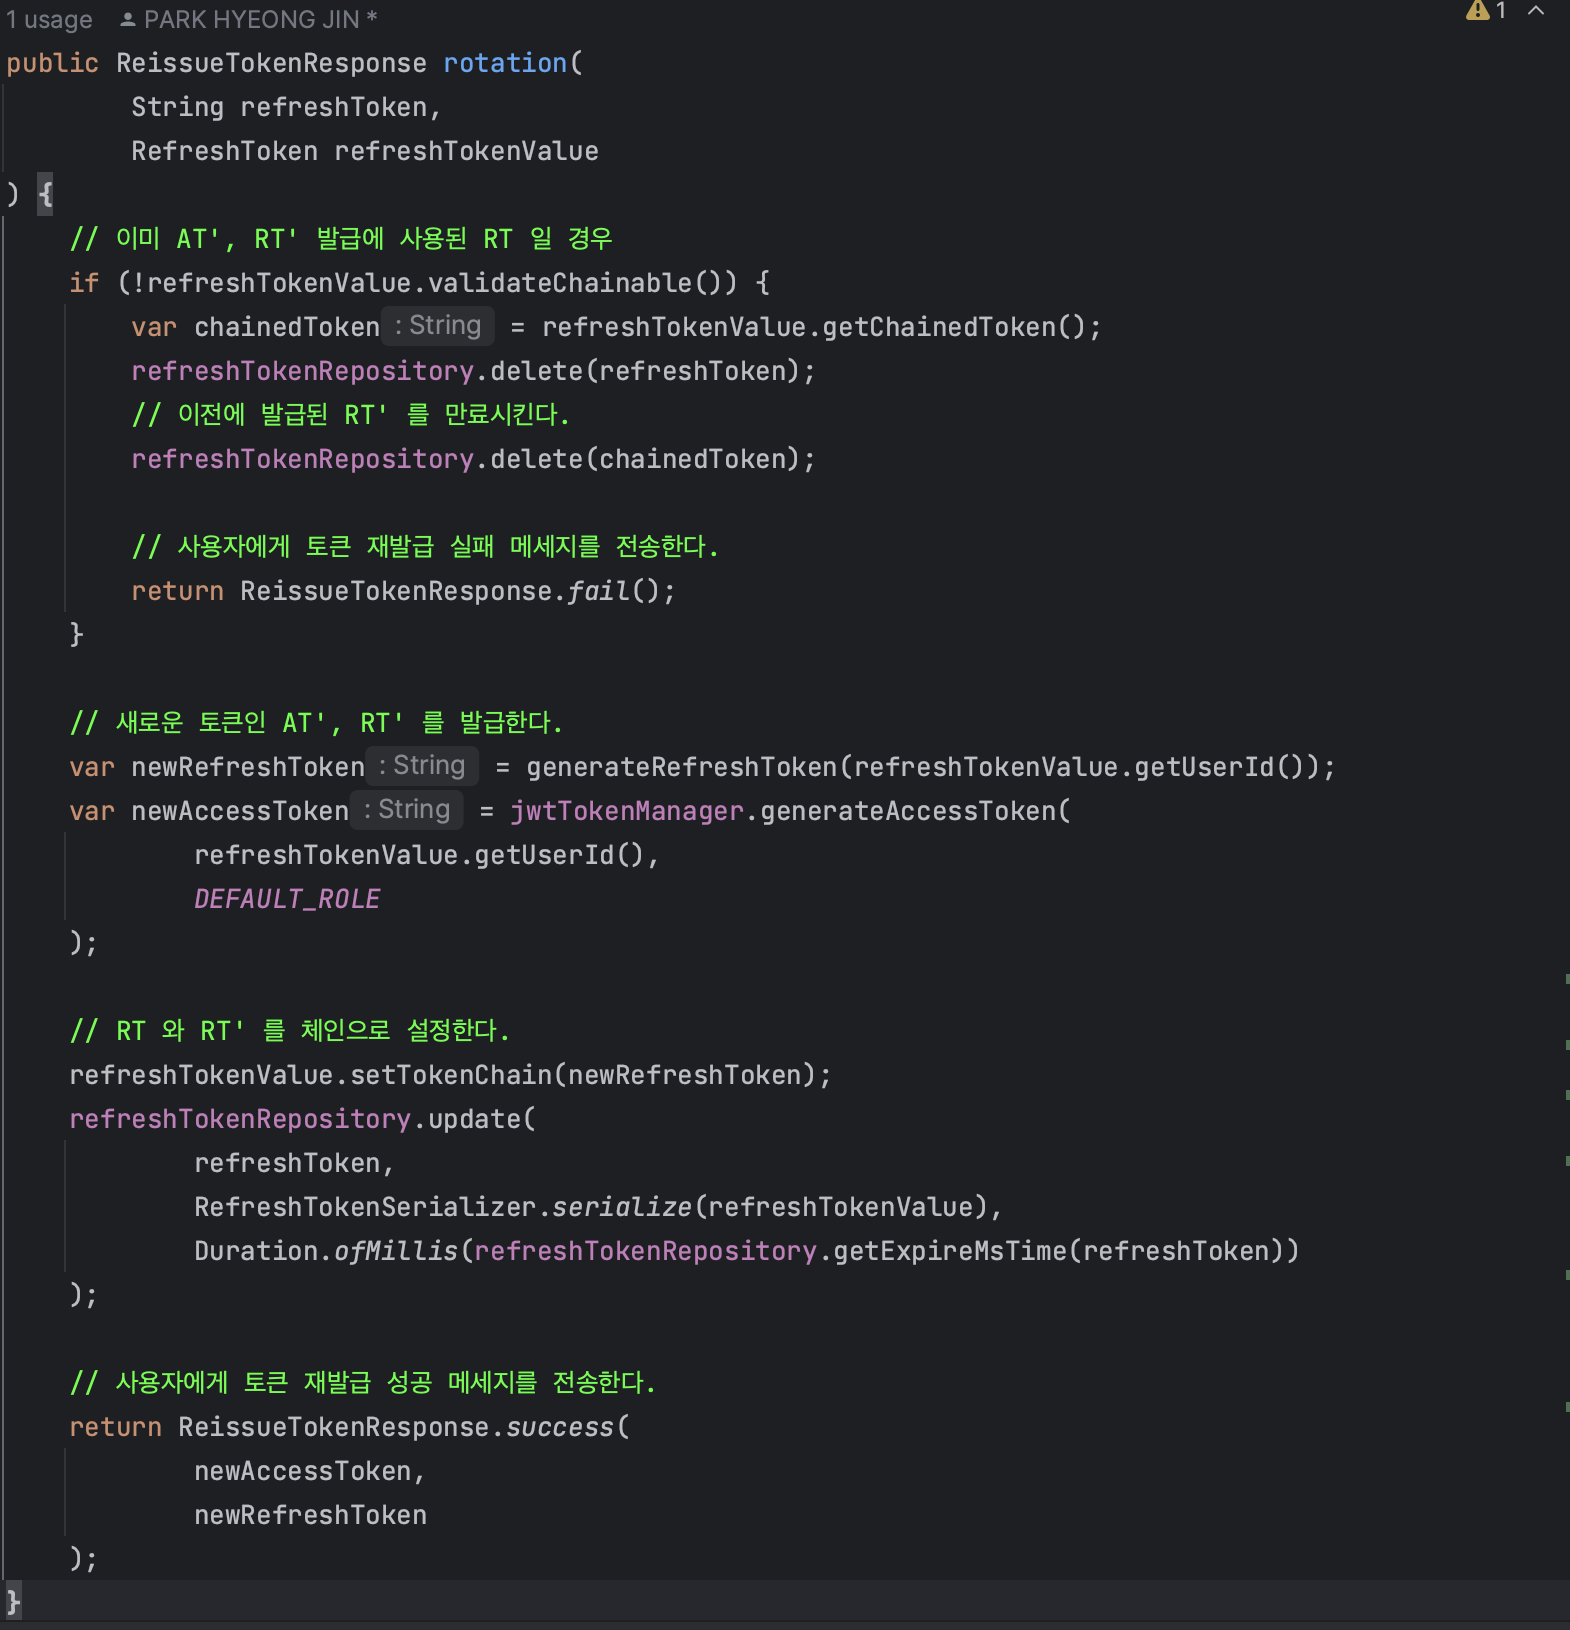Open author hint PARK HYEONG JIN
Screen dimensions: 1570x1630
coord(260,19)
